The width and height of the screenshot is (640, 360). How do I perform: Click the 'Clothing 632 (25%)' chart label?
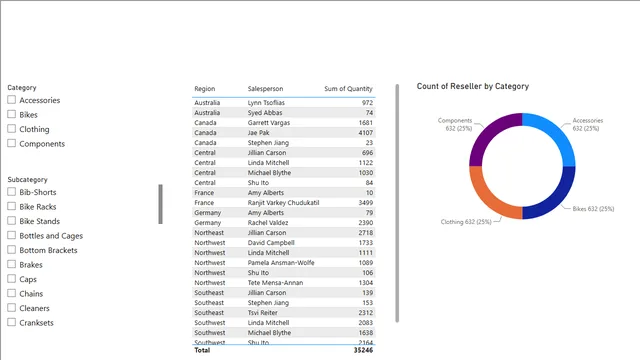click(x=466, y=222)
